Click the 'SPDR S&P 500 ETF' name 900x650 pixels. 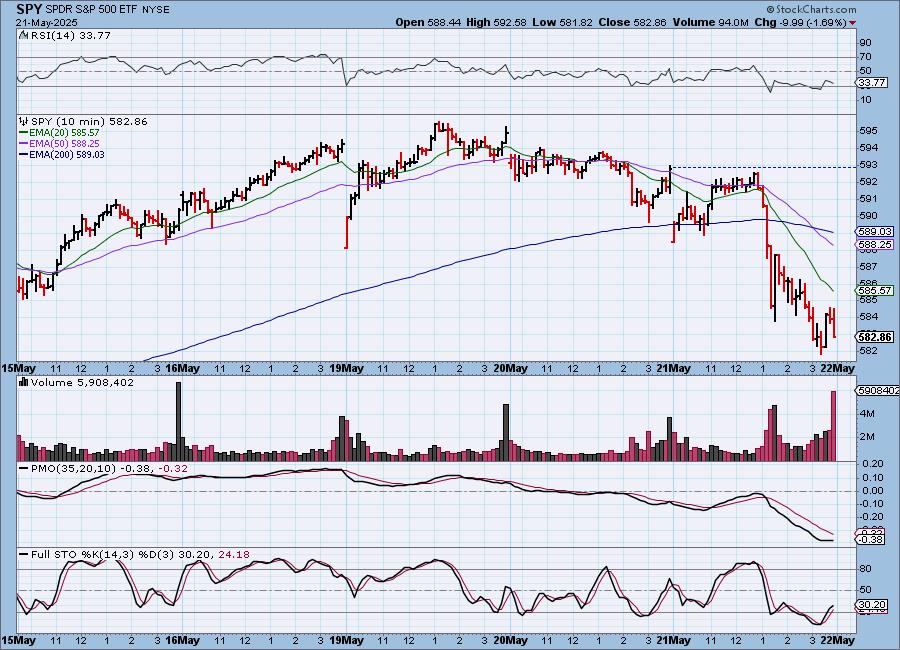click(89, 10)
